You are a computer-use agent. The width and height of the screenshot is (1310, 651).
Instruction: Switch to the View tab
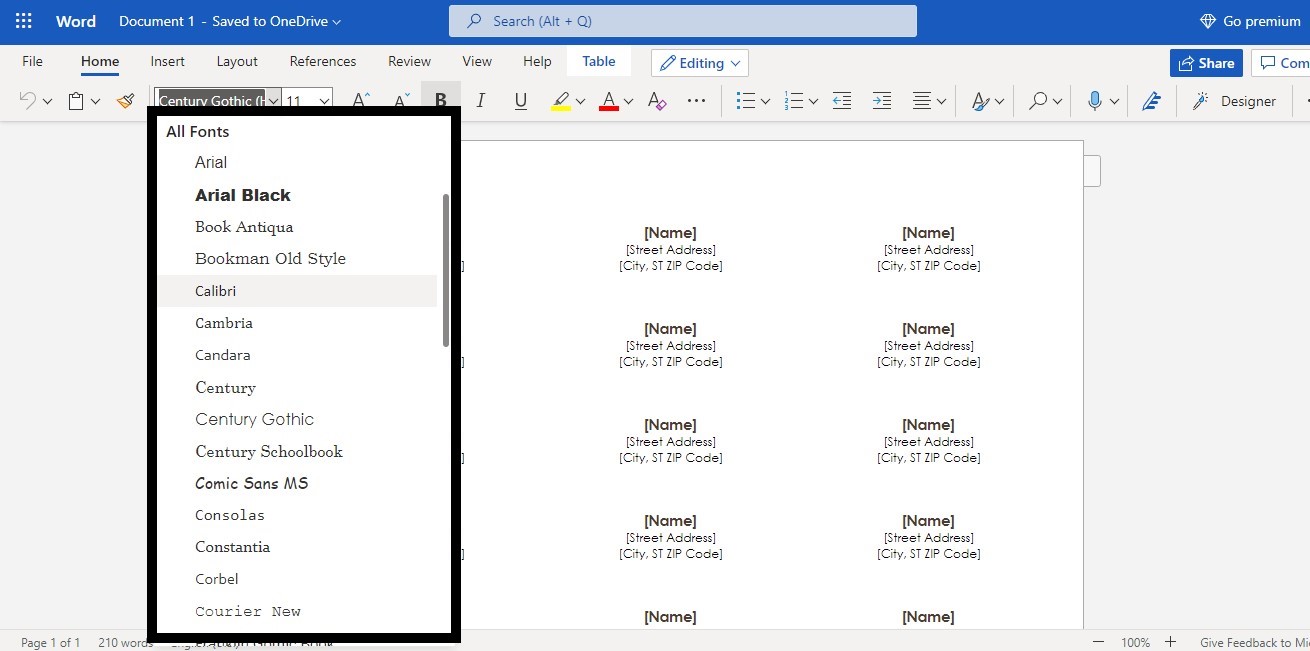(477, 61)
